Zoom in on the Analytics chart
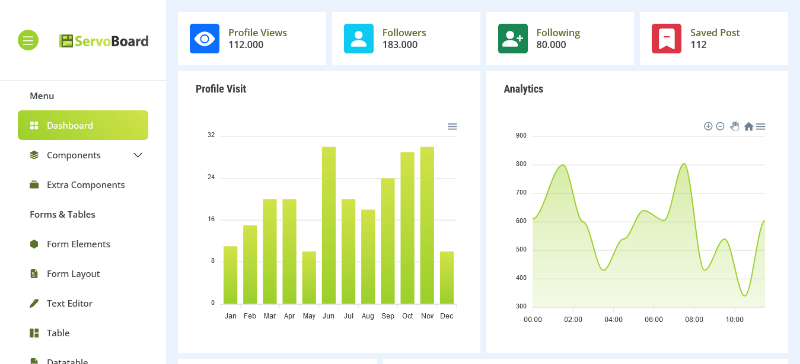The width and height of the screenshot is (800, 364). 708,127
